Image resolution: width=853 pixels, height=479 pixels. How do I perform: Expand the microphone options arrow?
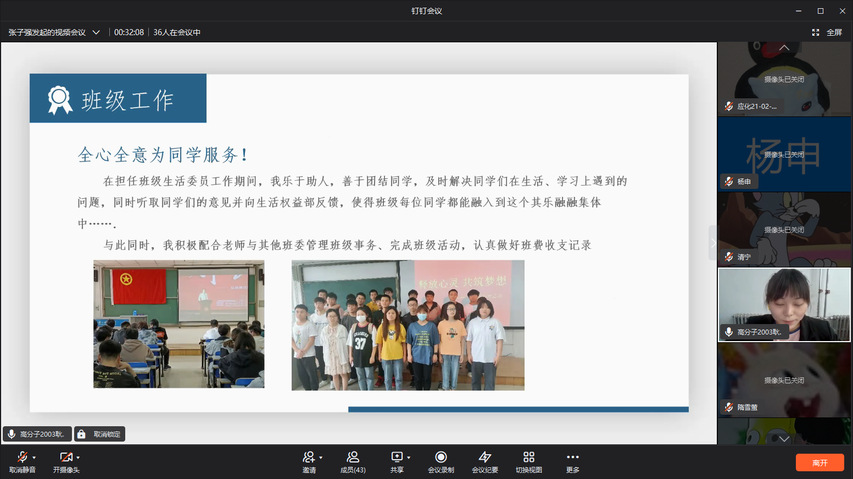[34, 458]
